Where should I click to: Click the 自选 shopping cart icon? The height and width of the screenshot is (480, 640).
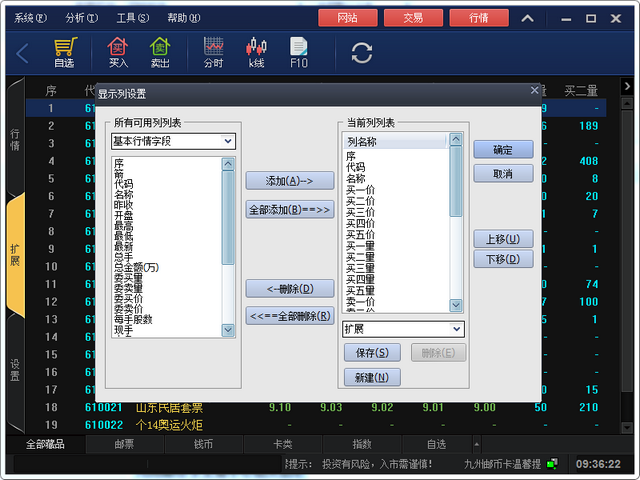(64, 52)
